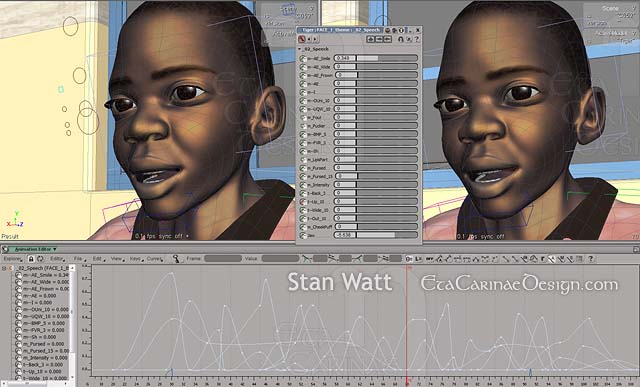Toggle animation marker beside the Jaw slider
Image resolution: width=640 pixels, height=387 pixels.
[x=303, y=235]
